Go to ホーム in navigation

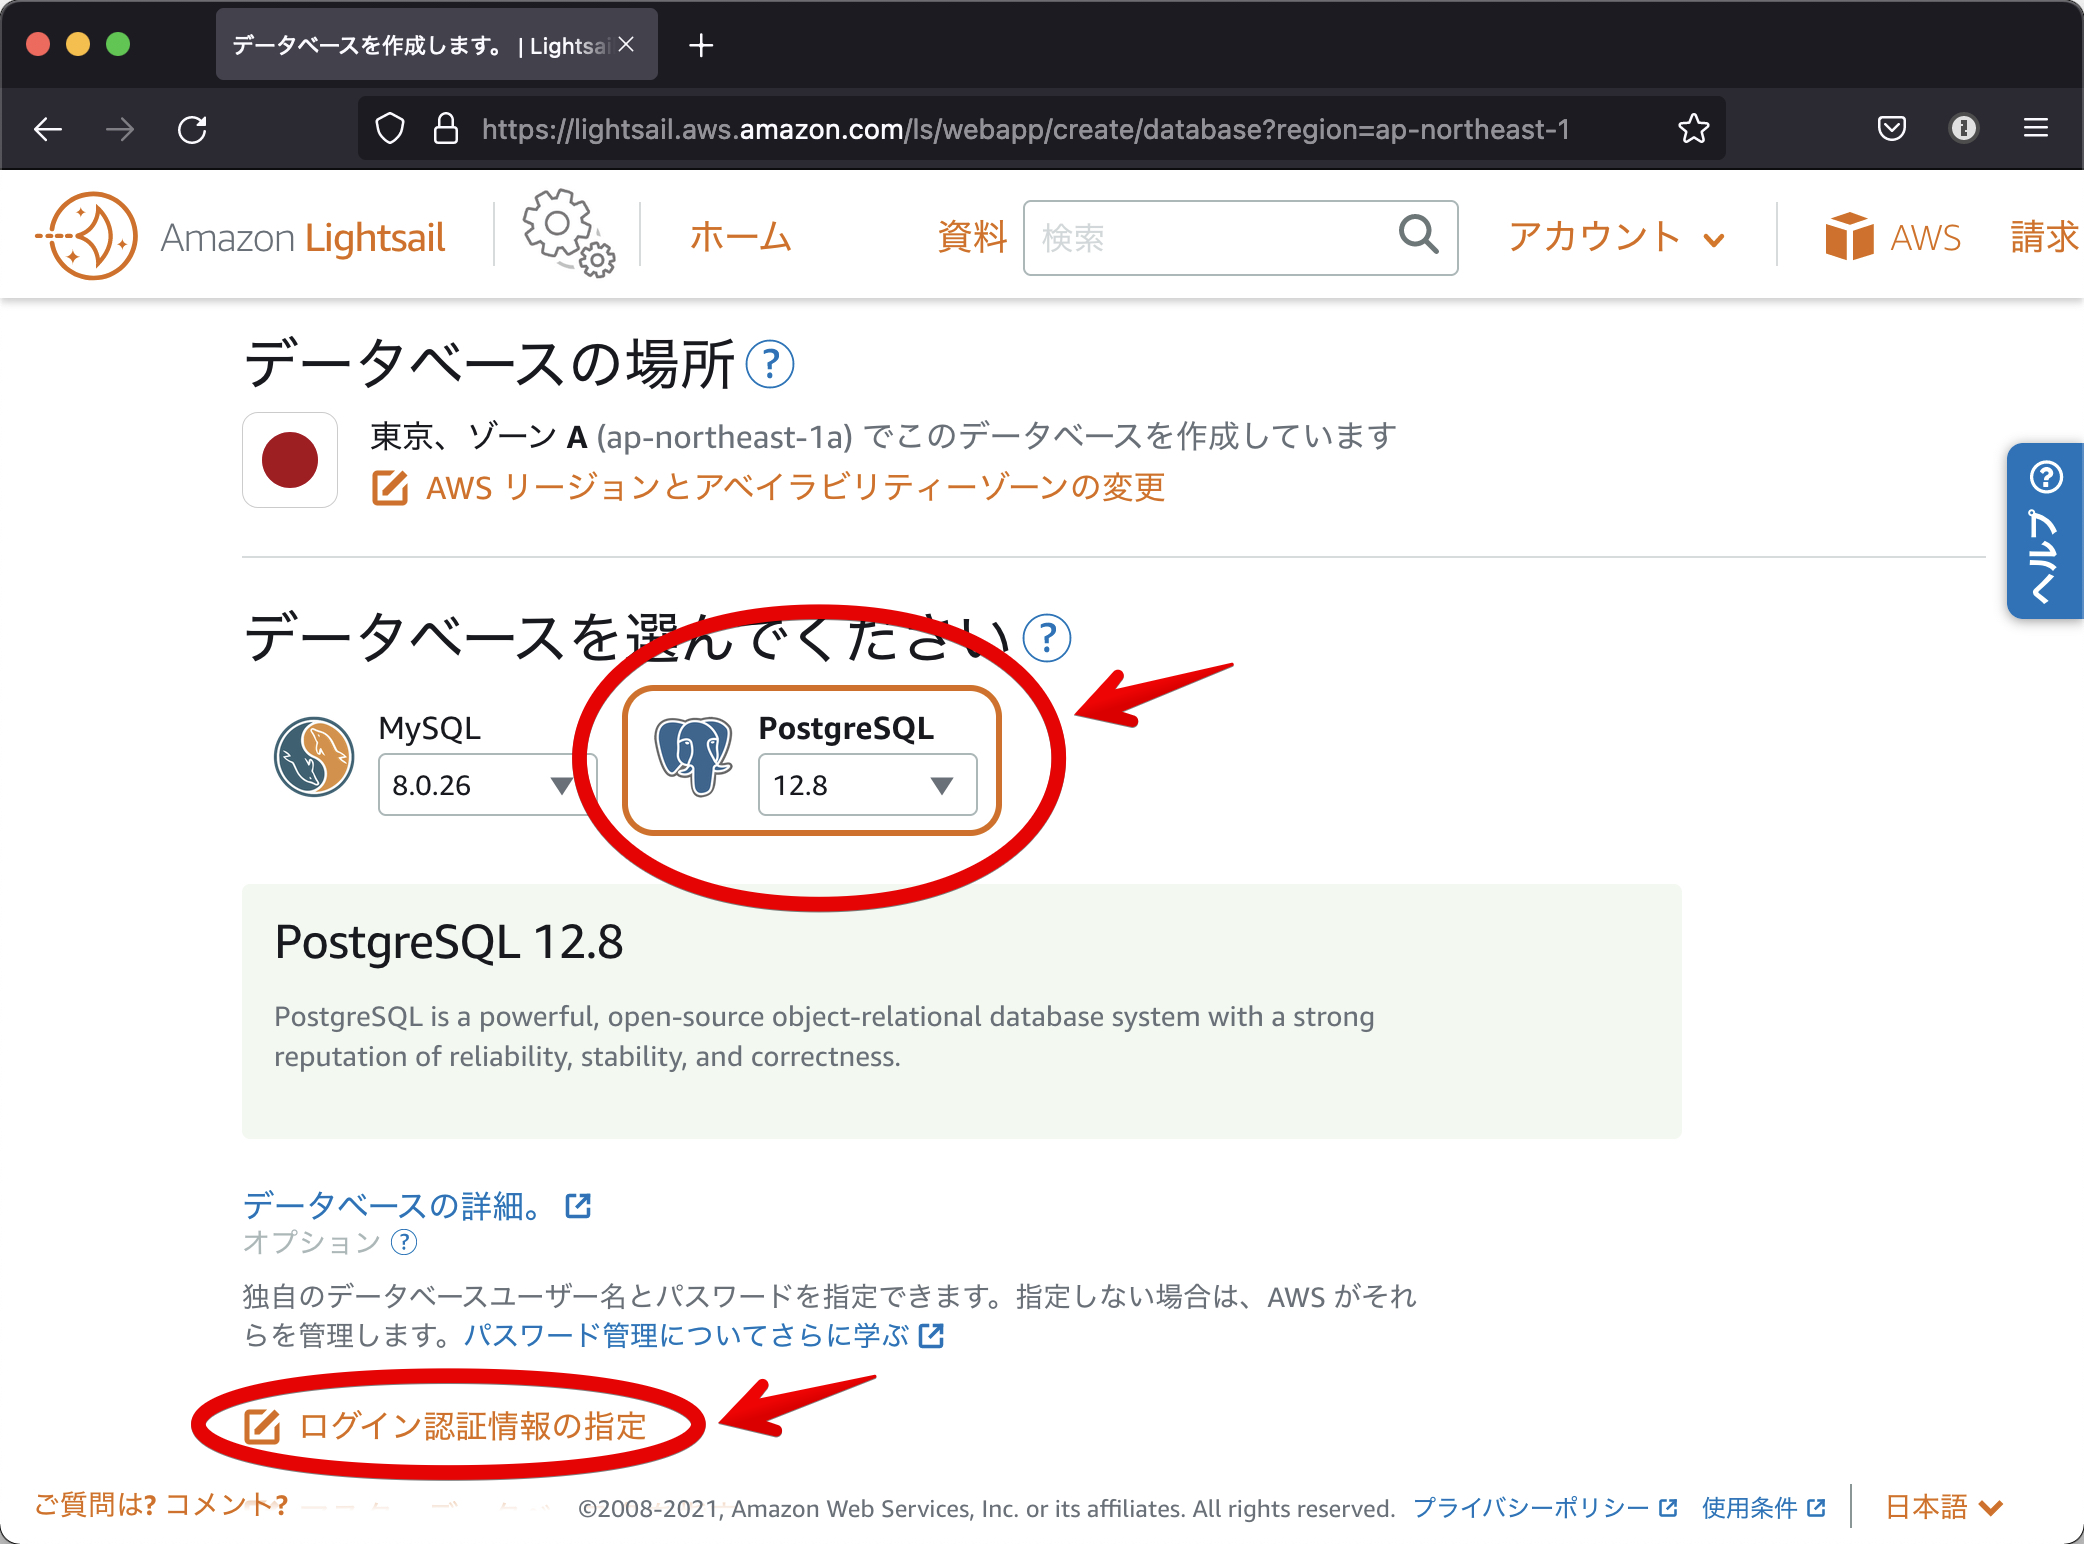[741, 237]
